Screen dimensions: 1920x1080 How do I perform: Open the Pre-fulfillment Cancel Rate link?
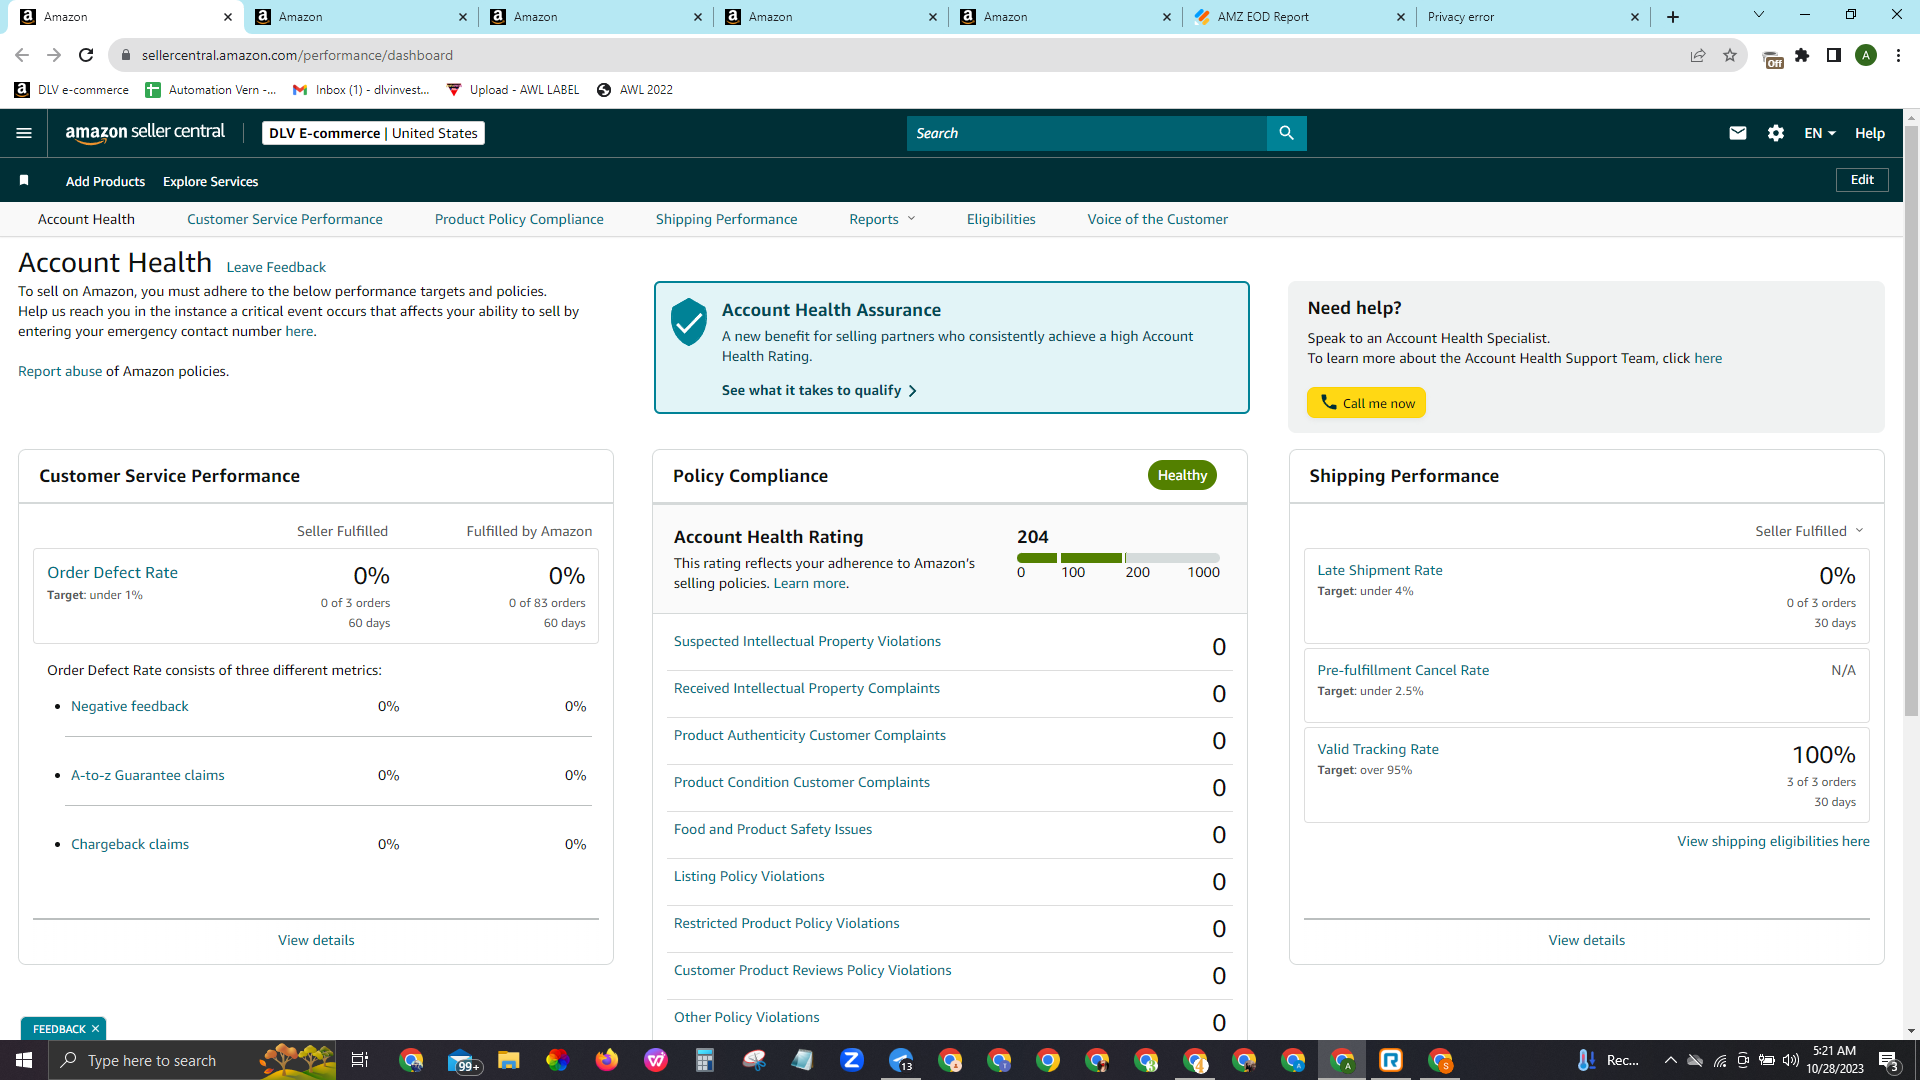pyautogui.click(x=1403, y=670)
